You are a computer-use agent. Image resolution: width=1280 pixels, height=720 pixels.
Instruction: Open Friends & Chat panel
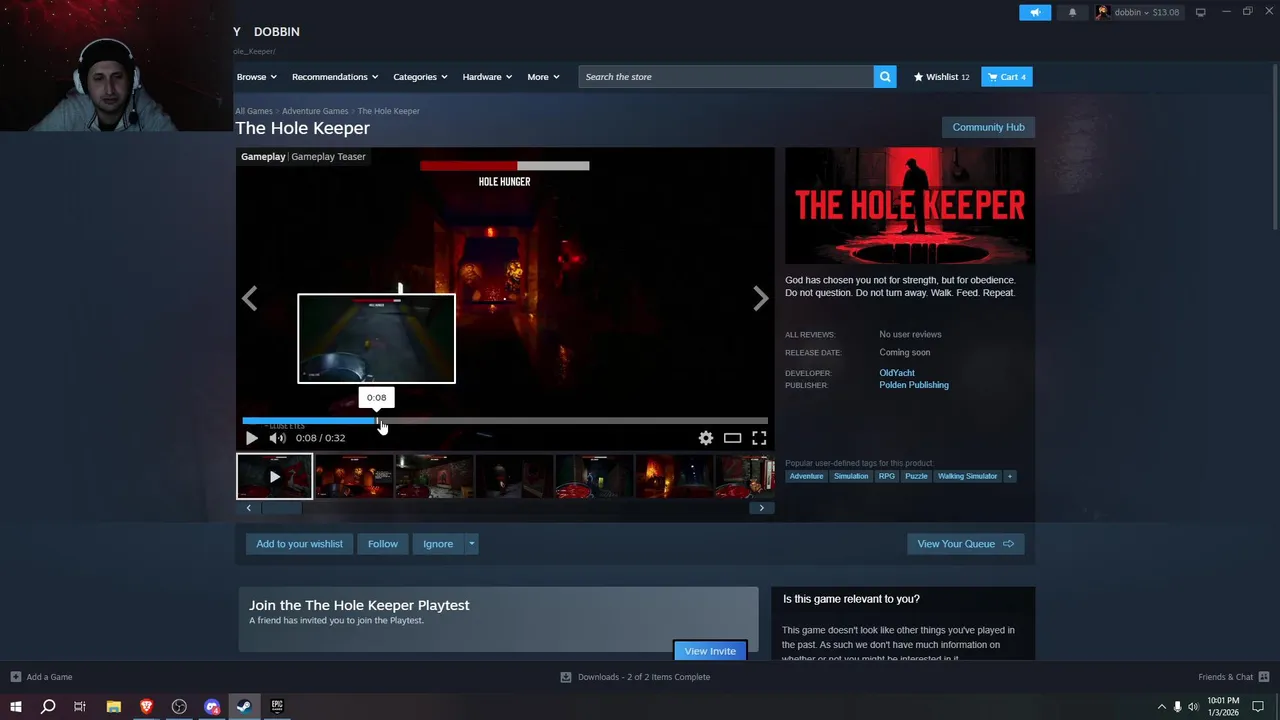1233,677
